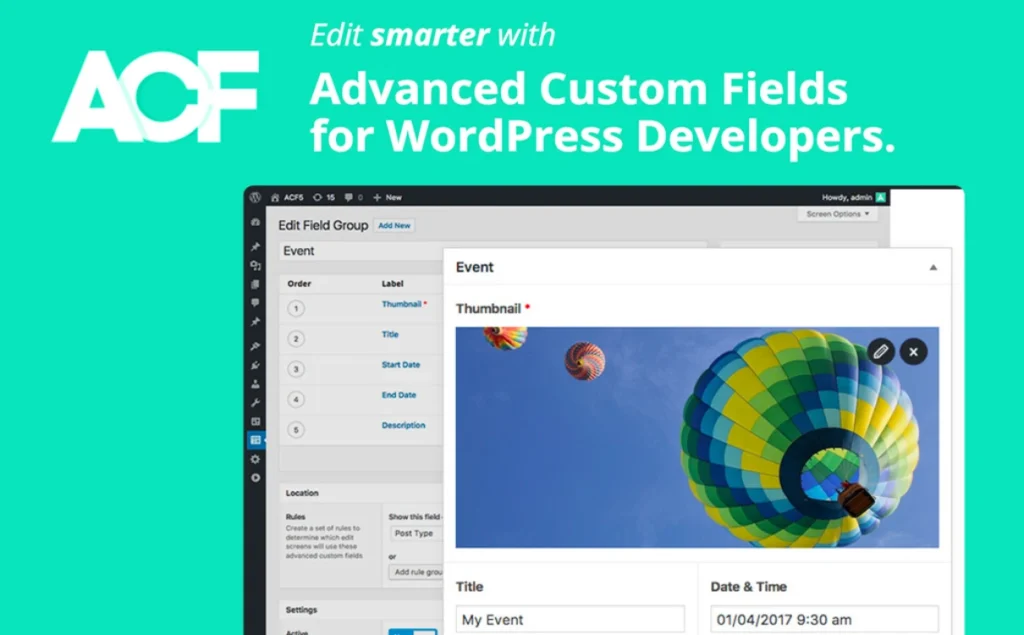This screenshot has height=635, width=1024.
Task: Open the Pages sidebar icon
Action: click(255, 284)
